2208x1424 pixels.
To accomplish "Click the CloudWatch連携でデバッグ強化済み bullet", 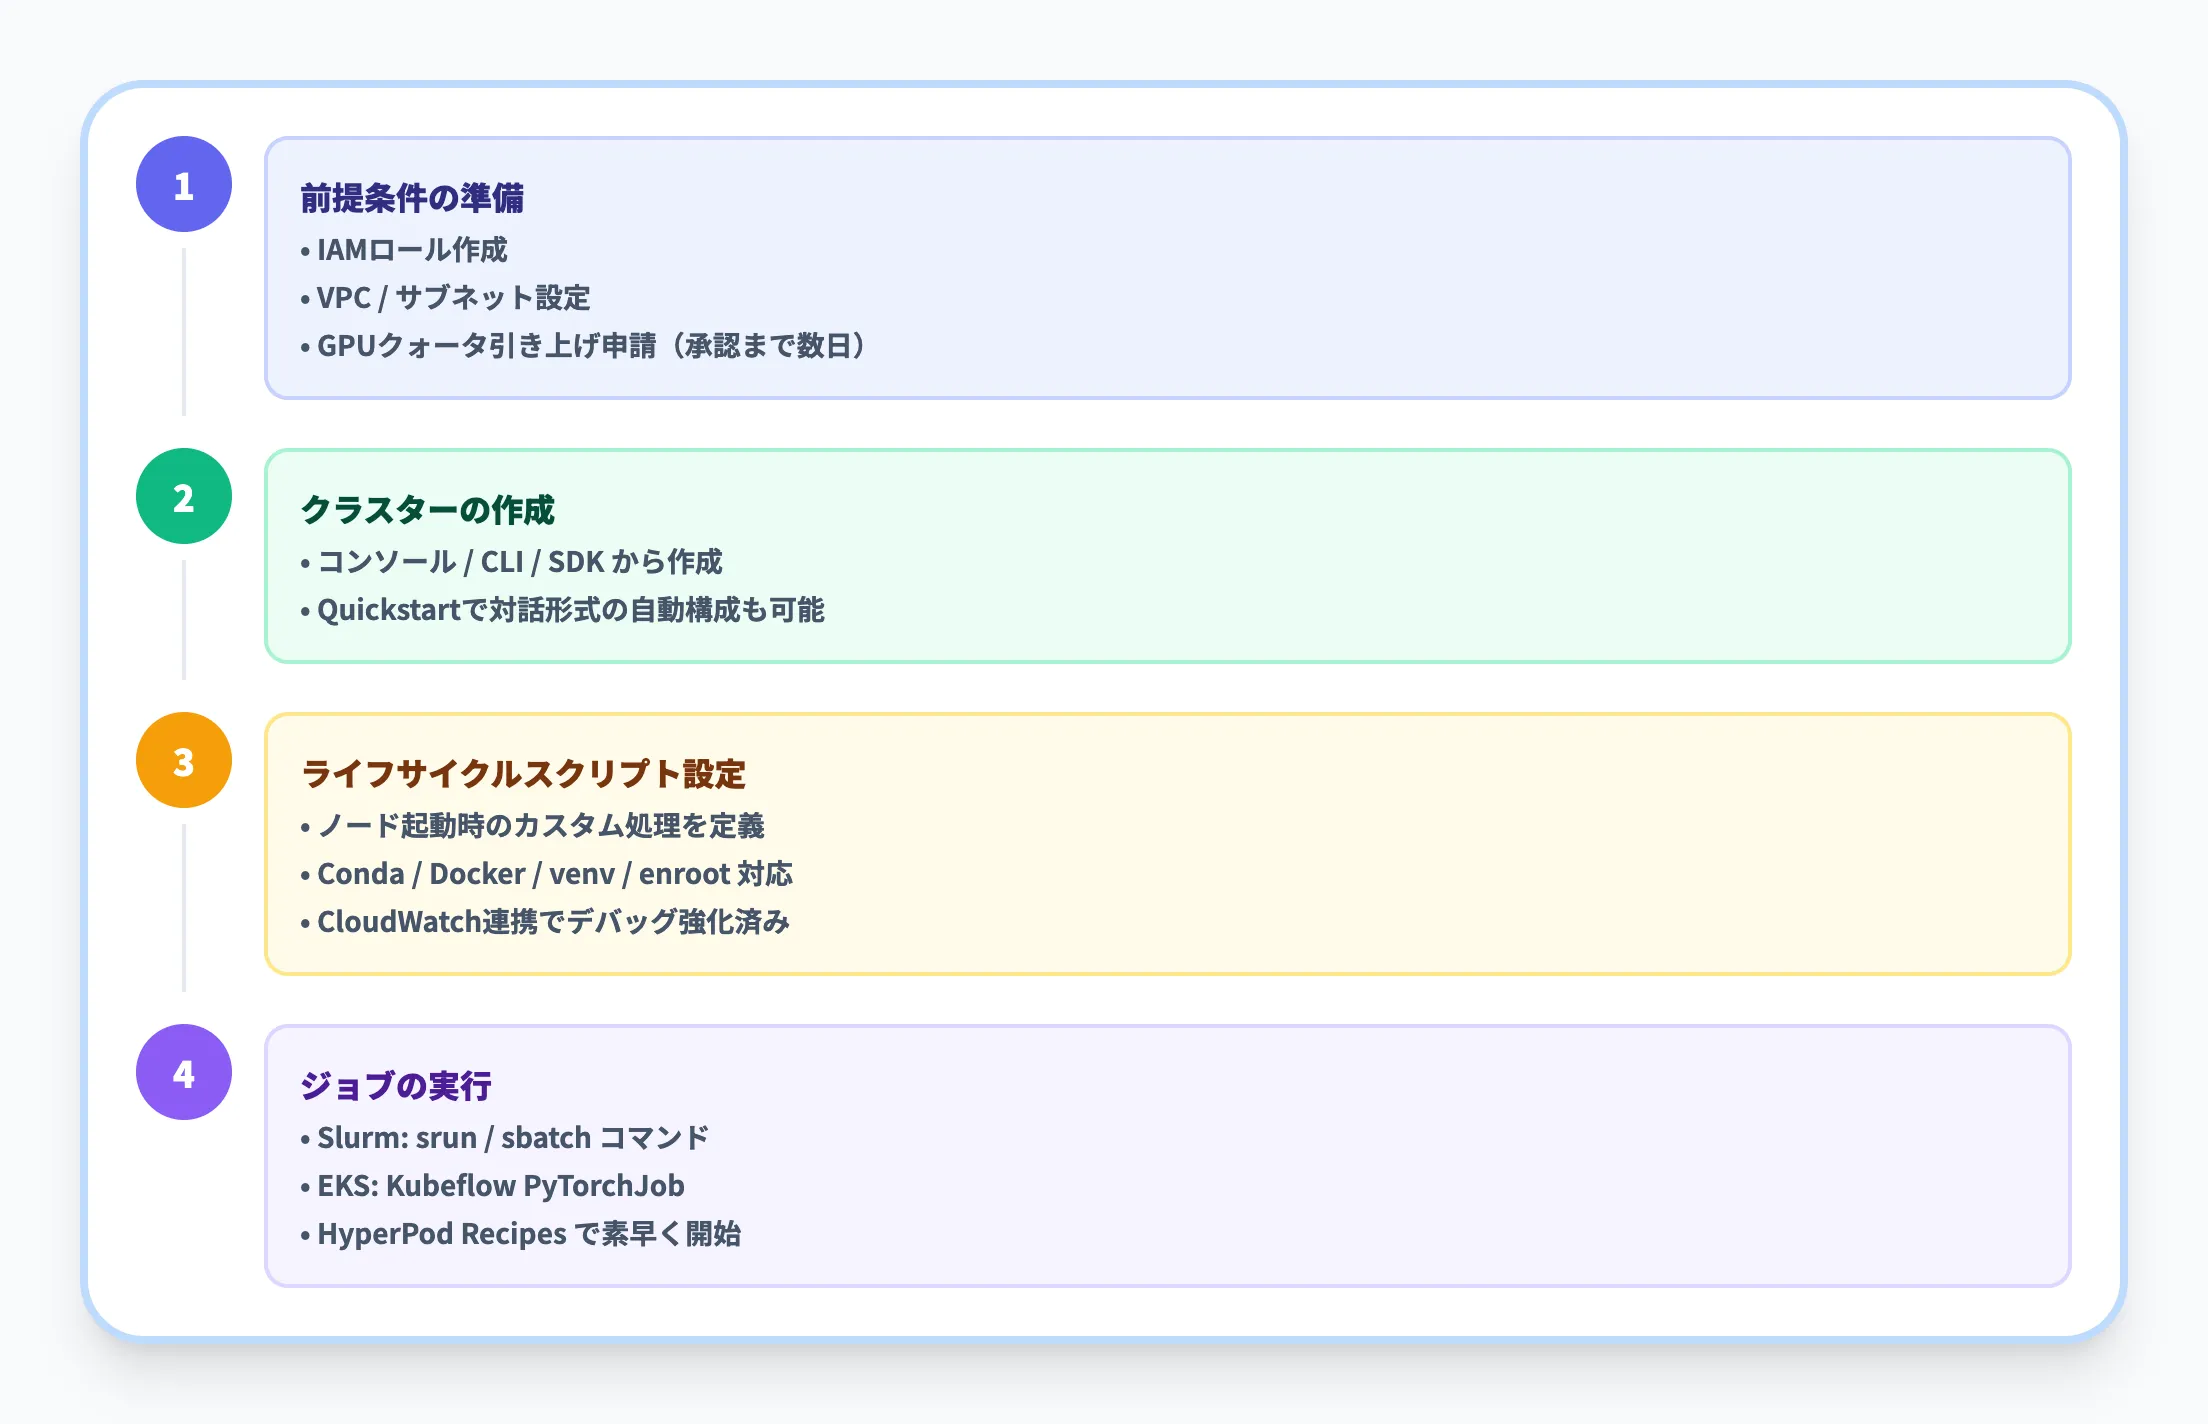I will click(552, 922).
